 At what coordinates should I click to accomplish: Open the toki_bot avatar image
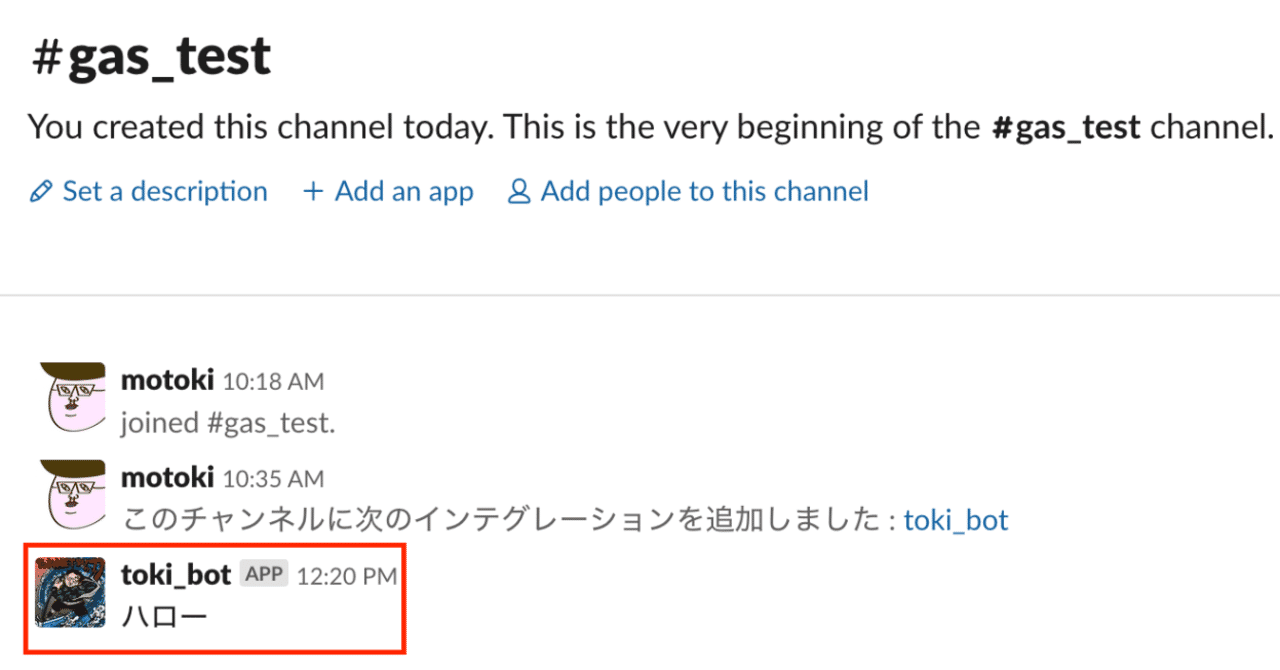coord(71,593)
